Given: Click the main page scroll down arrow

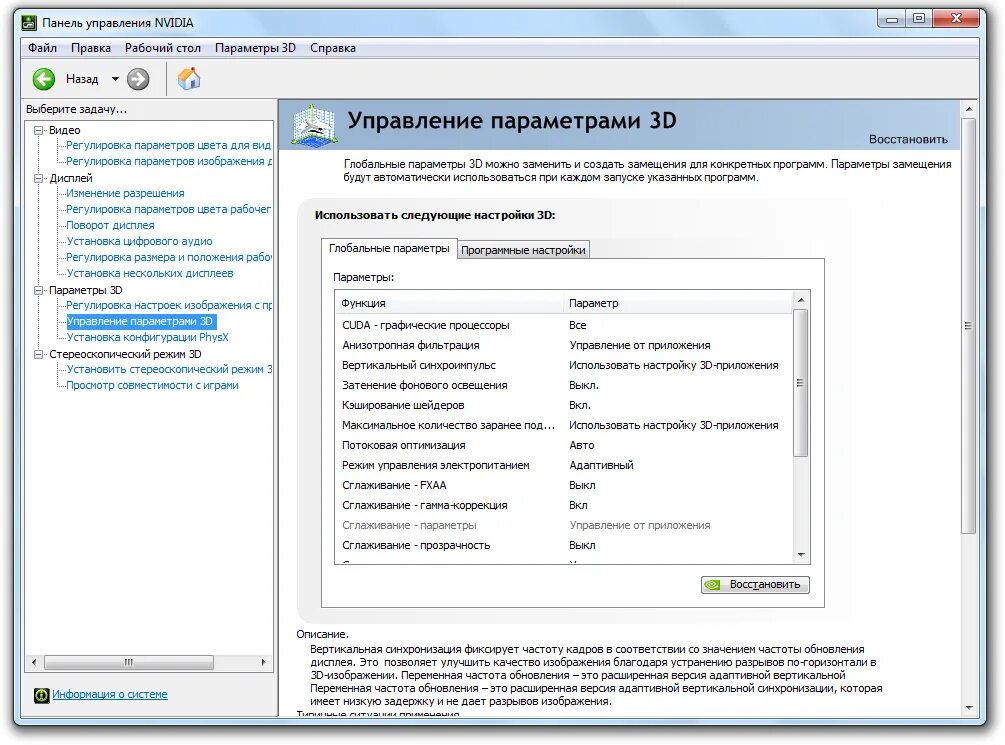Looking at the screenshot, I should pos(968,708).
